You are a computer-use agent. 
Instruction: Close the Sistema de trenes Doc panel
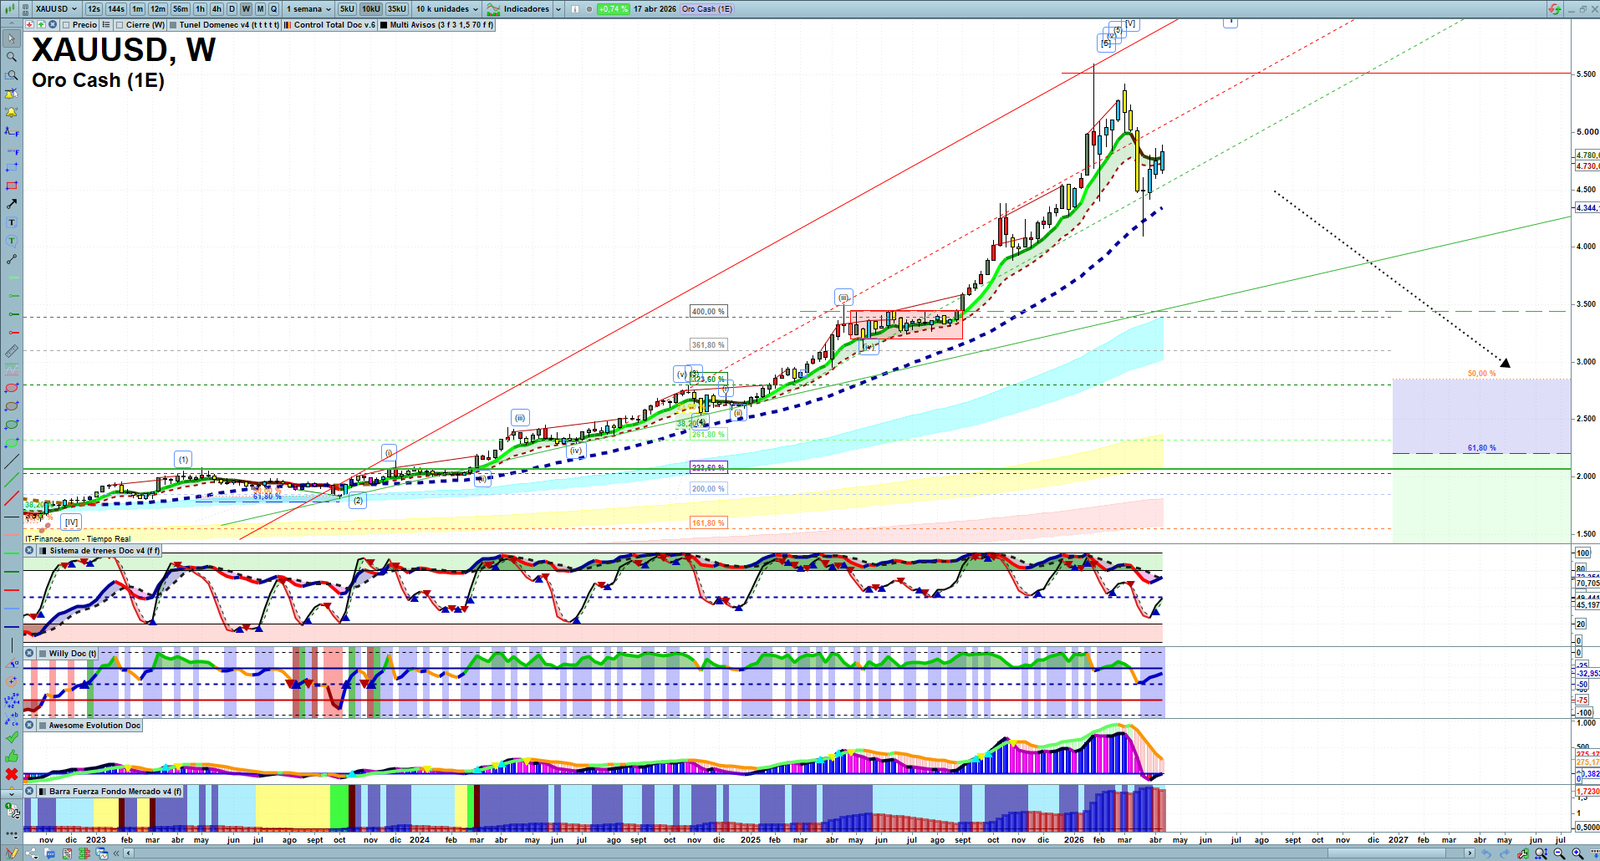point(30,551)
